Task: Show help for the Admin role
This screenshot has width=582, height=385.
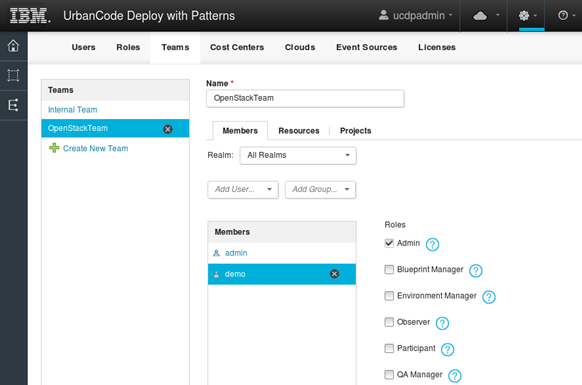Action: click(x=432, y=244)
